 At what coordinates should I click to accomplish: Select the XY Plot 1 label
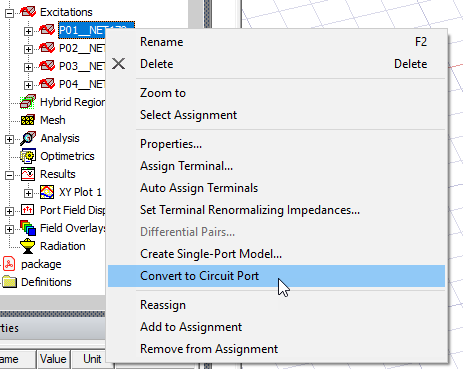(80, 192)
